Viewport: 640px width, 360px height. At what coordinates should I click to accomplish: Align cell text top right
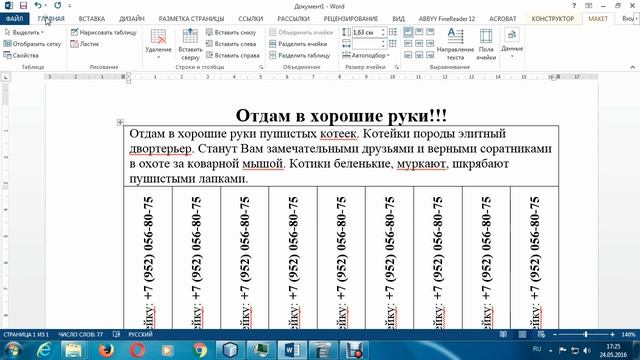[x=430, y=32]
